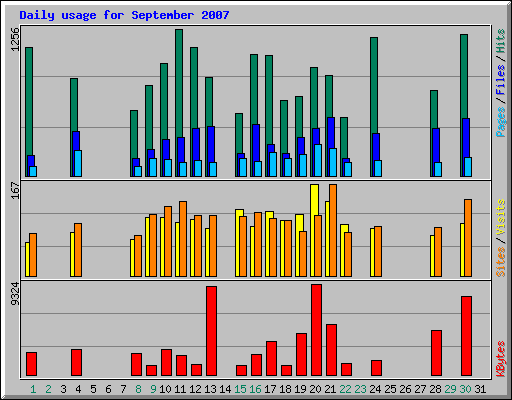The width and height of the screenshot is (512, 400).
Task: Click day label 10 on the axis
Action: (165, 389)
